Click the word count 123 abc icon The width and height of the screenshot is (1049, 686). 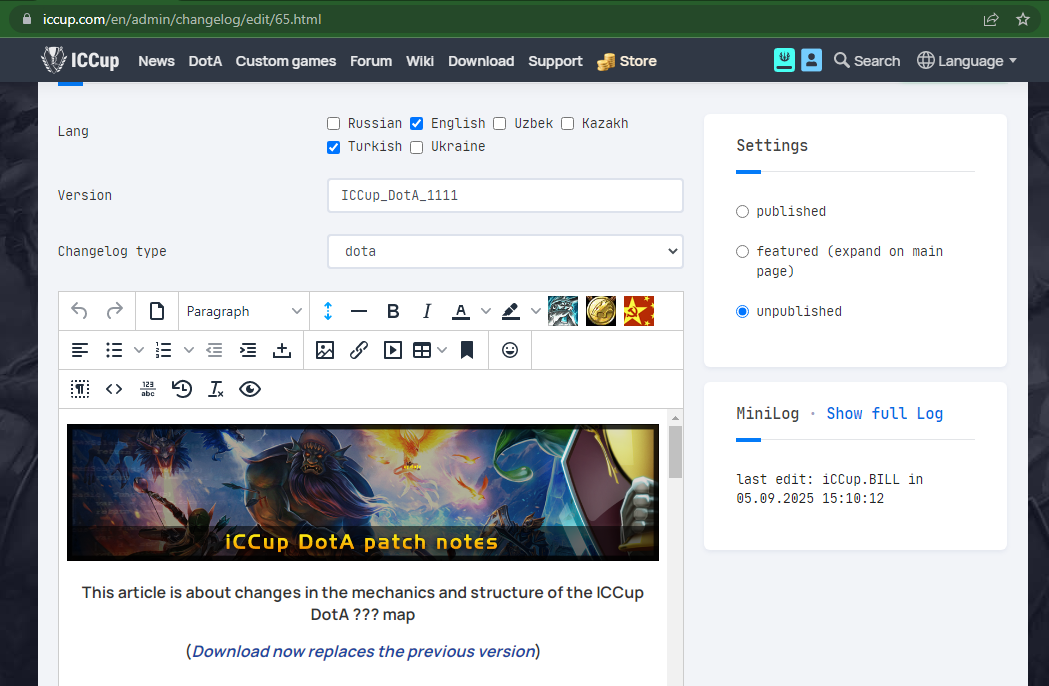tap(148, 389)
